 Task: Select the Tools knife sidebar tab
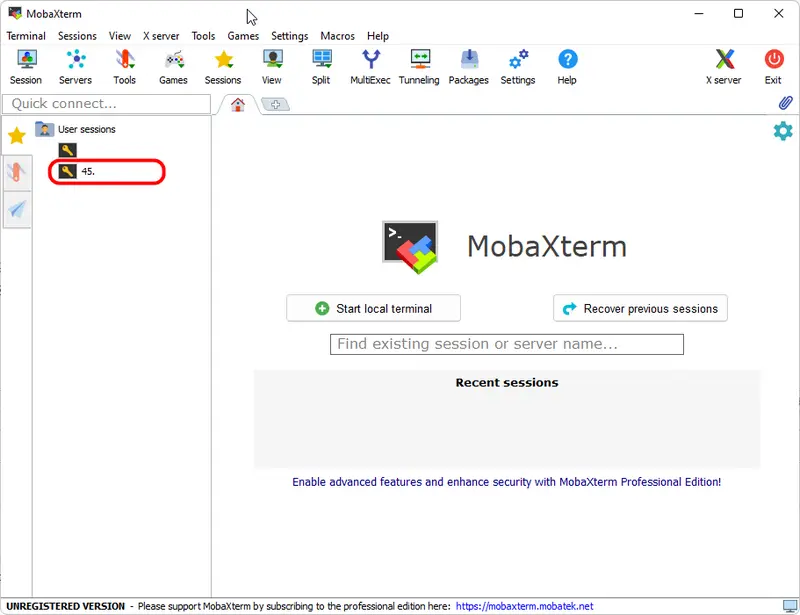coord(17,173)
